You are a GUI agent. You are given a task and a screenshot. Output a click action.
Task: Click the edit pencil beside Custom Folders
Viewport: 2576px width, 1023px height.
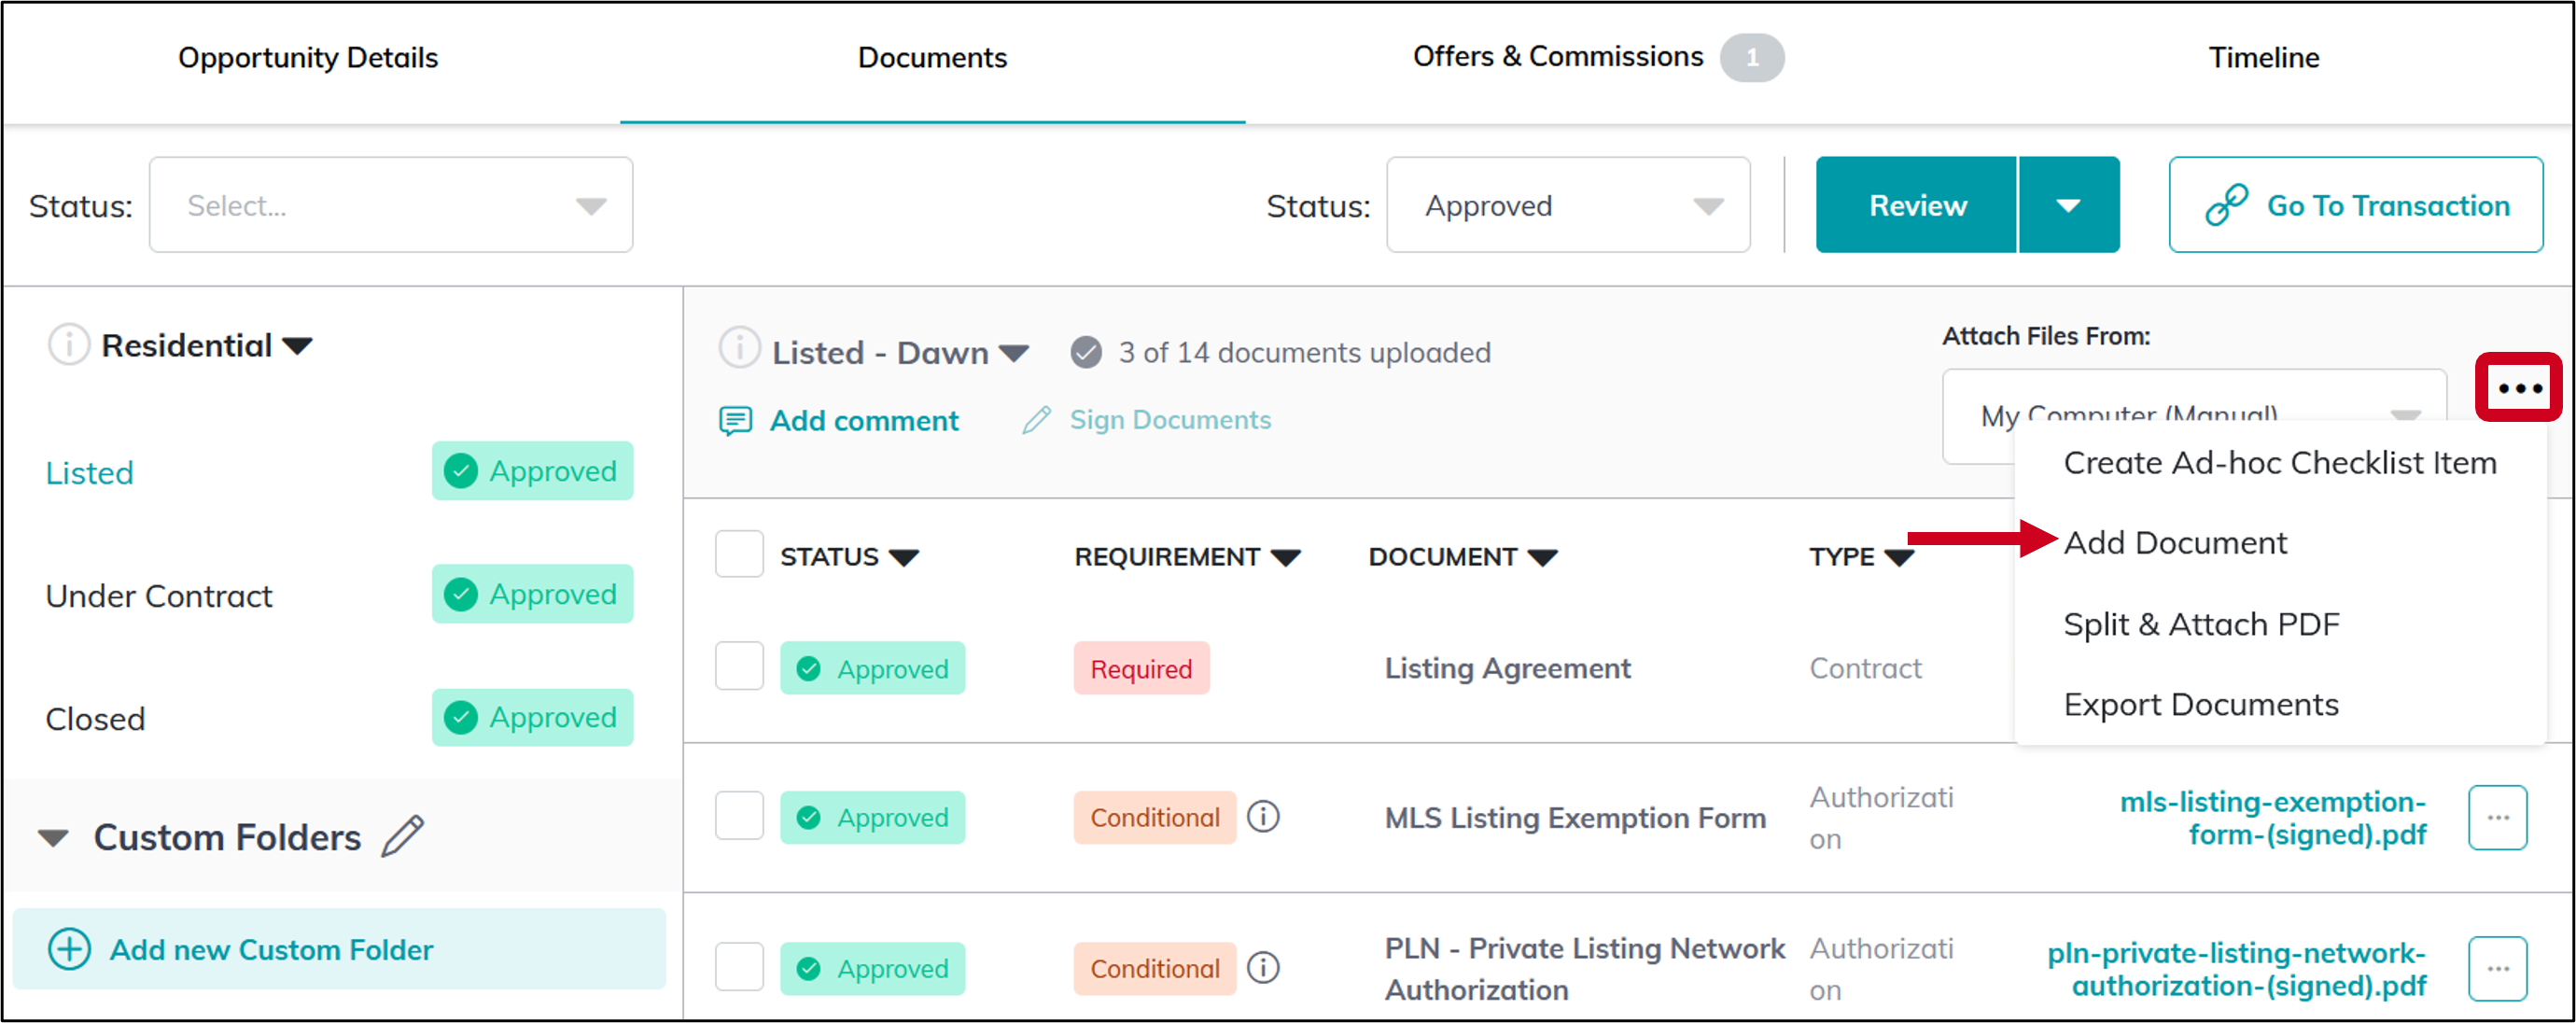click(x=404, y=836)
